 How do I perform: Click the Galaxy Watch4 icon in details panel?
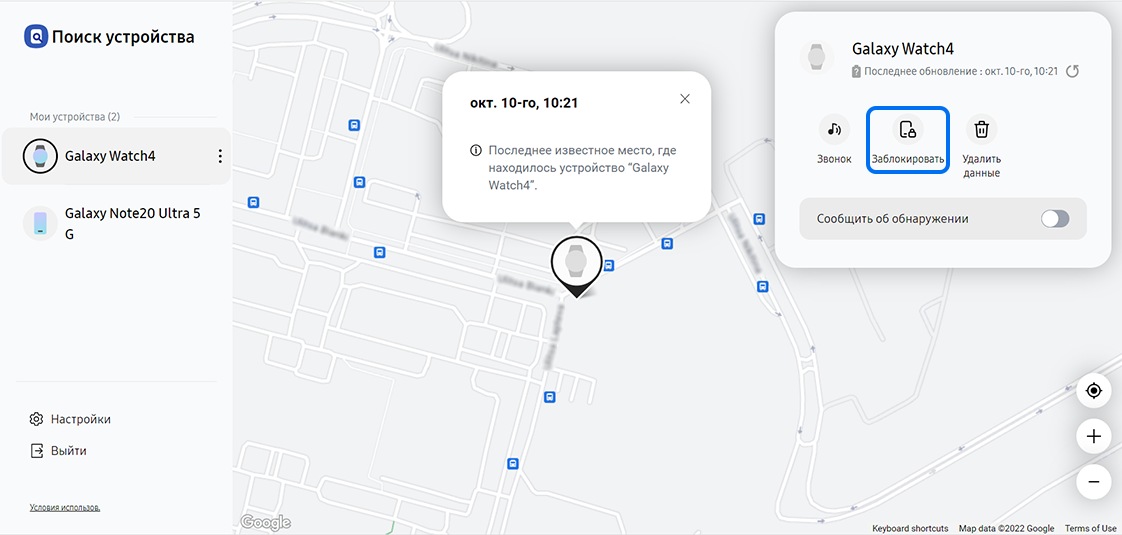click(816, 57)
